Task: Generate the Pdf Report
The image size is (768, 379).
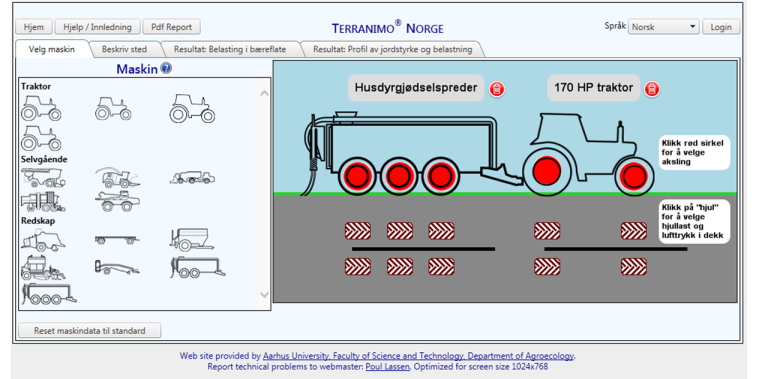Action: point(171,27)
